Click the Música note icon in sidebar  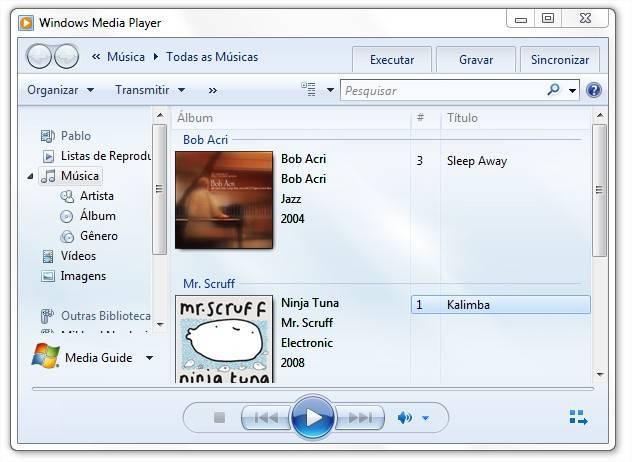(x=48, y=176)
